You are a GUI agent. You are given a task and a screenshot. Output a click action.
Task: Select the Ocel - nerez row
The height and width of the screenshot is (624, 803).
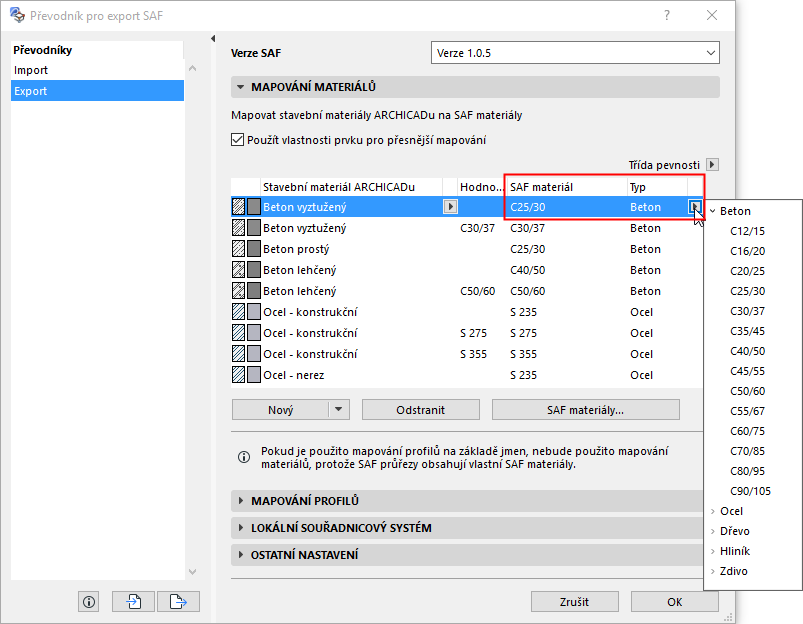tap(466, 375)
